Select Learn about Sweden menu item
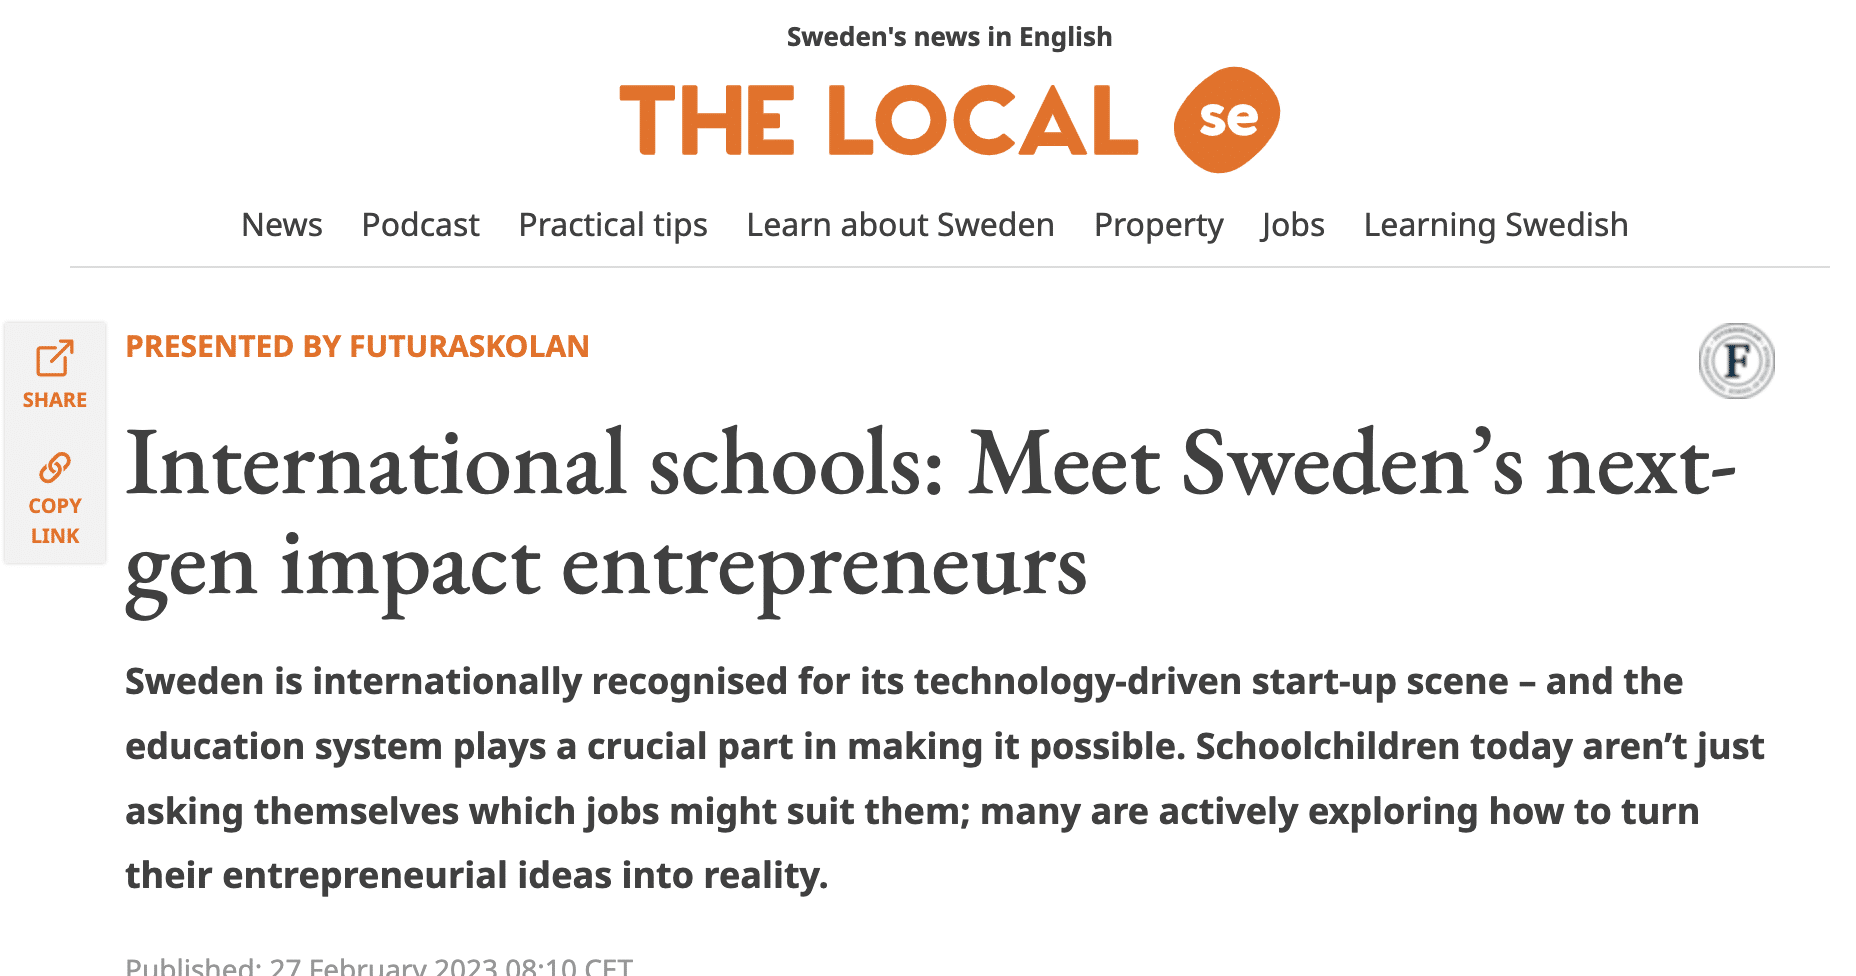 [x=900, y=225]
